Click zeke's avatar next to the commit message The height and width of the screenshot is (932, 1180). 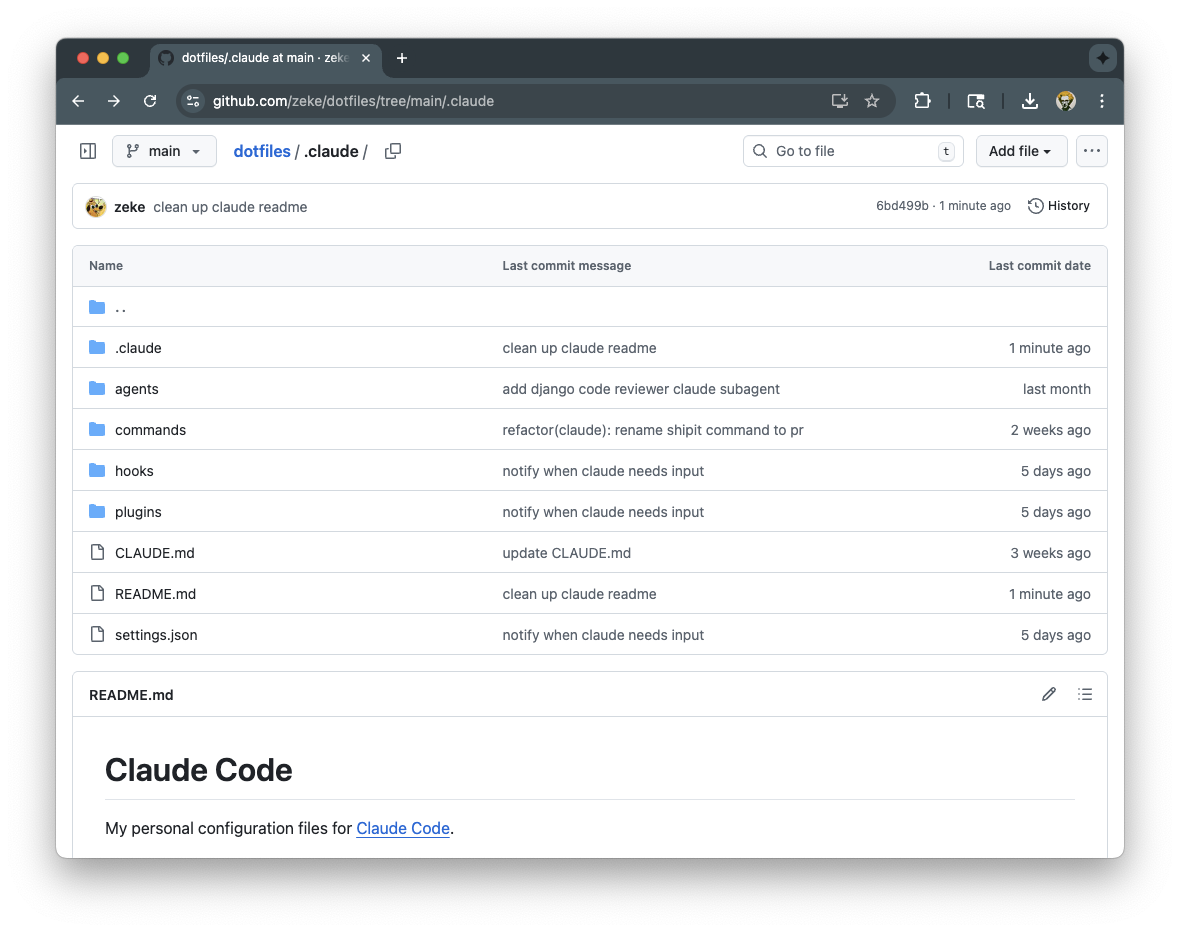click(x=95, y=206)
